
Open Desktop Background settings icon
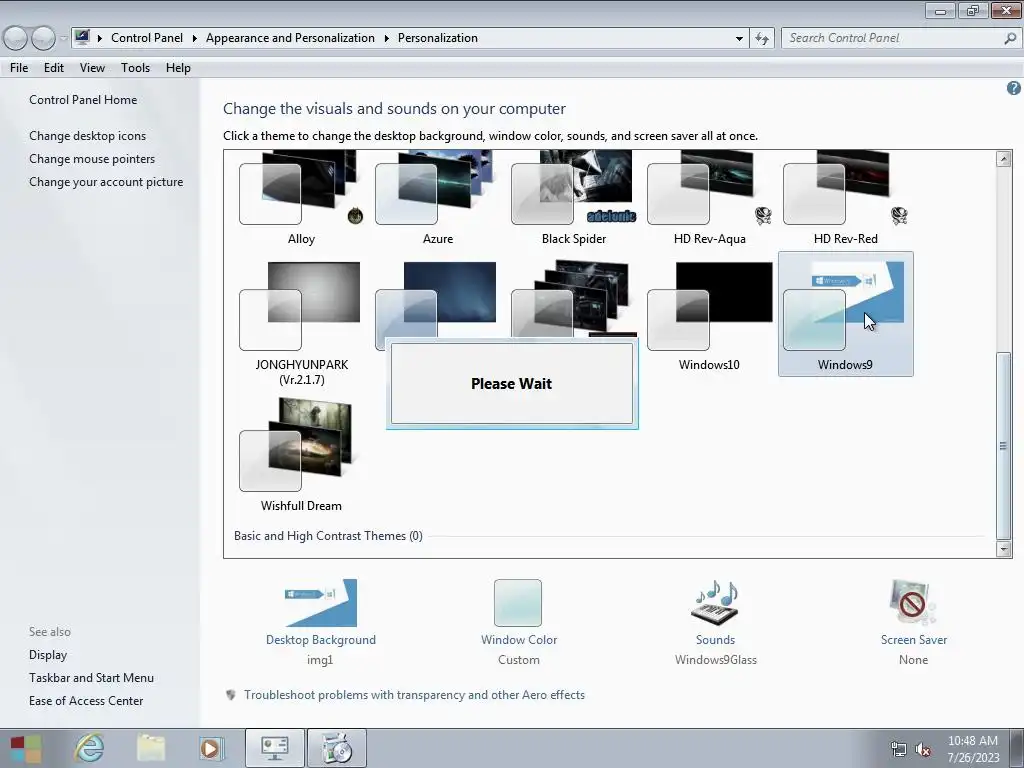[x=321, y=603]
